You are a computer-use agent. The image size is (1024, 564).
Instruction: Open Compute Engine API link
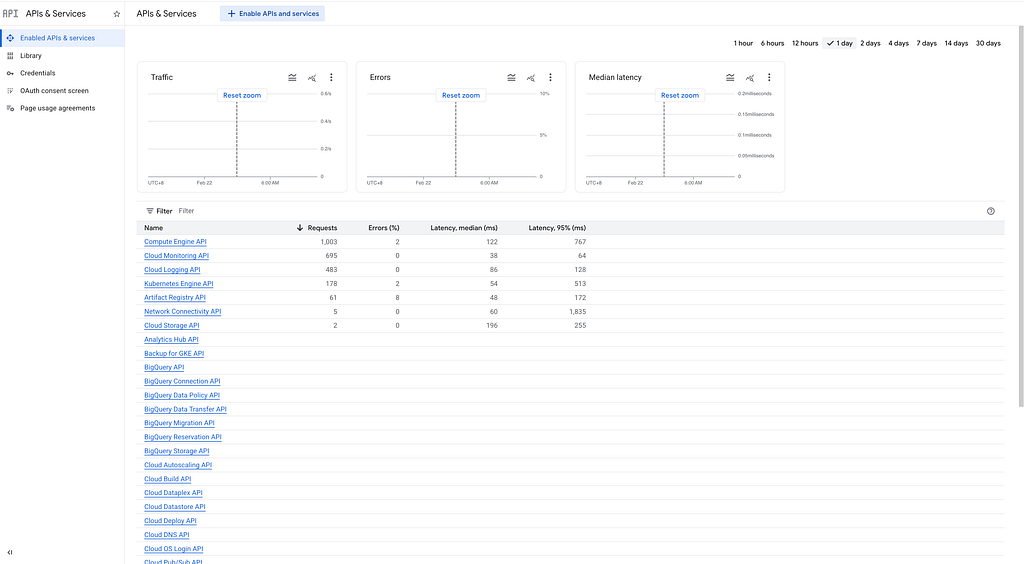175,242
